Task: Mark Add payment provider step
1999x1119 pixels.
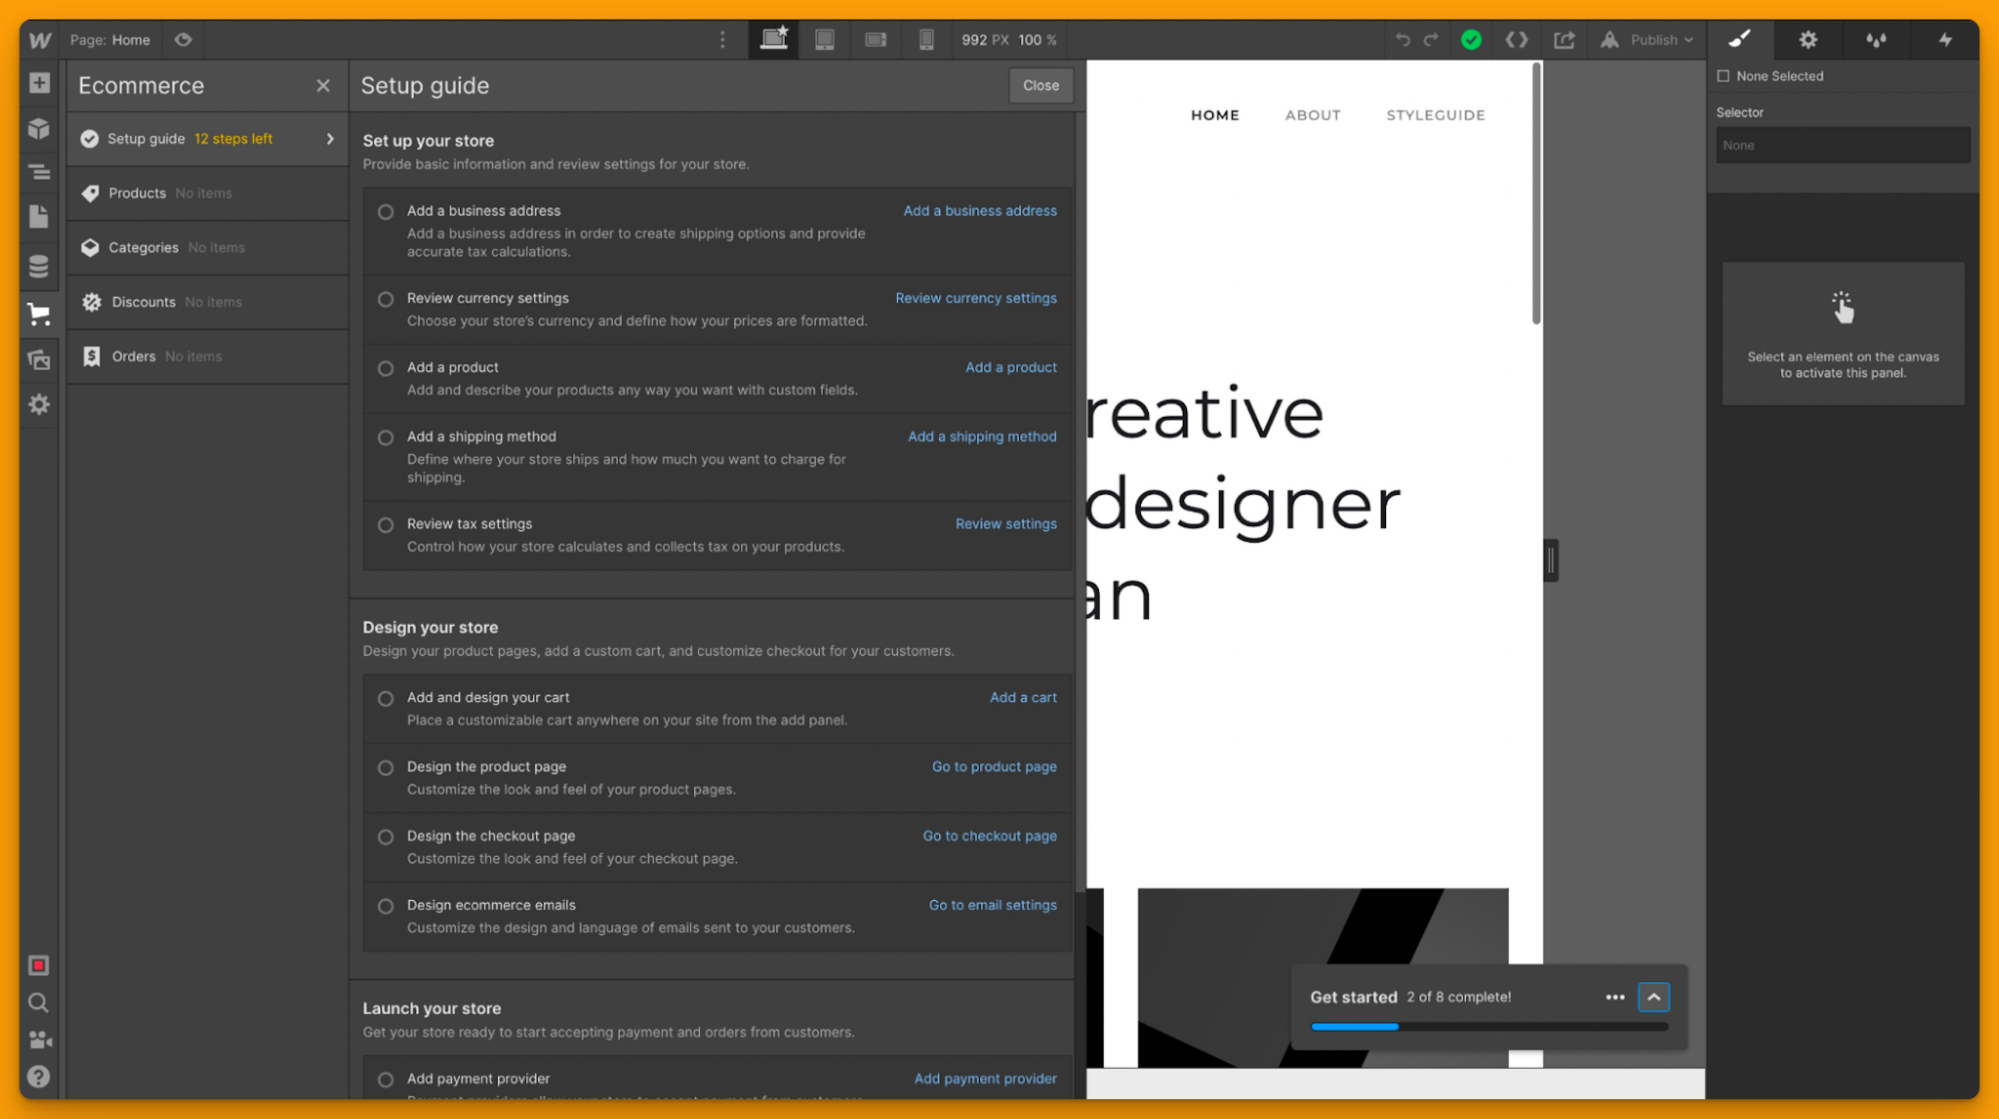Action: (386, 1080)
